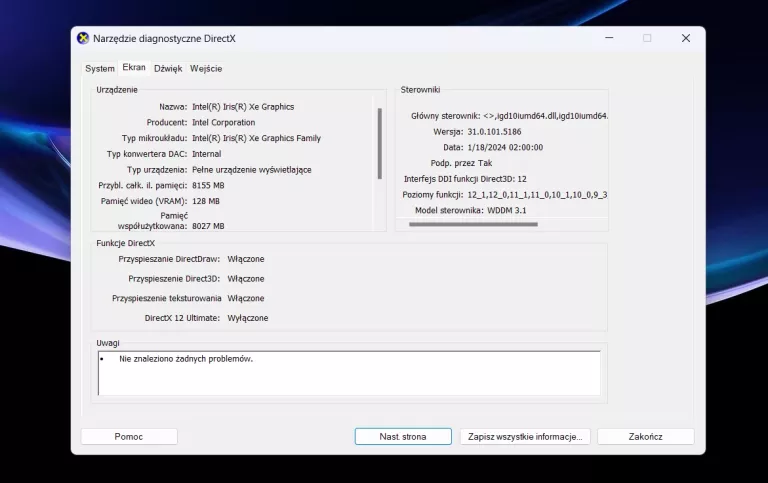Click the Urządzenie panel vertical scrollbar

coord(380,144)
